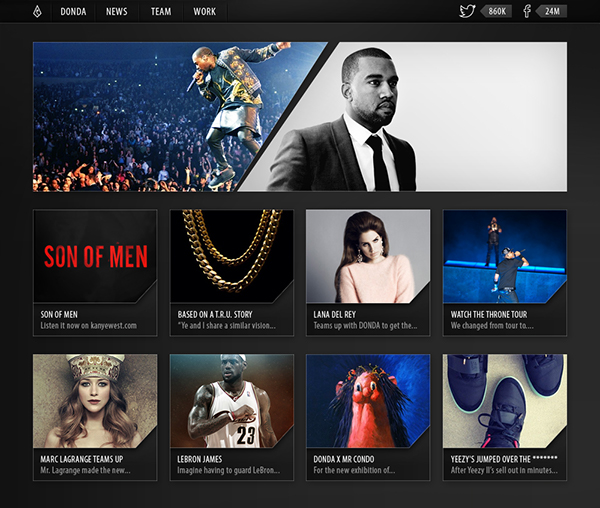This screenshot has height=508, width=600.
Task: Open the Twitter bird icon
Action: coord(467,11)
